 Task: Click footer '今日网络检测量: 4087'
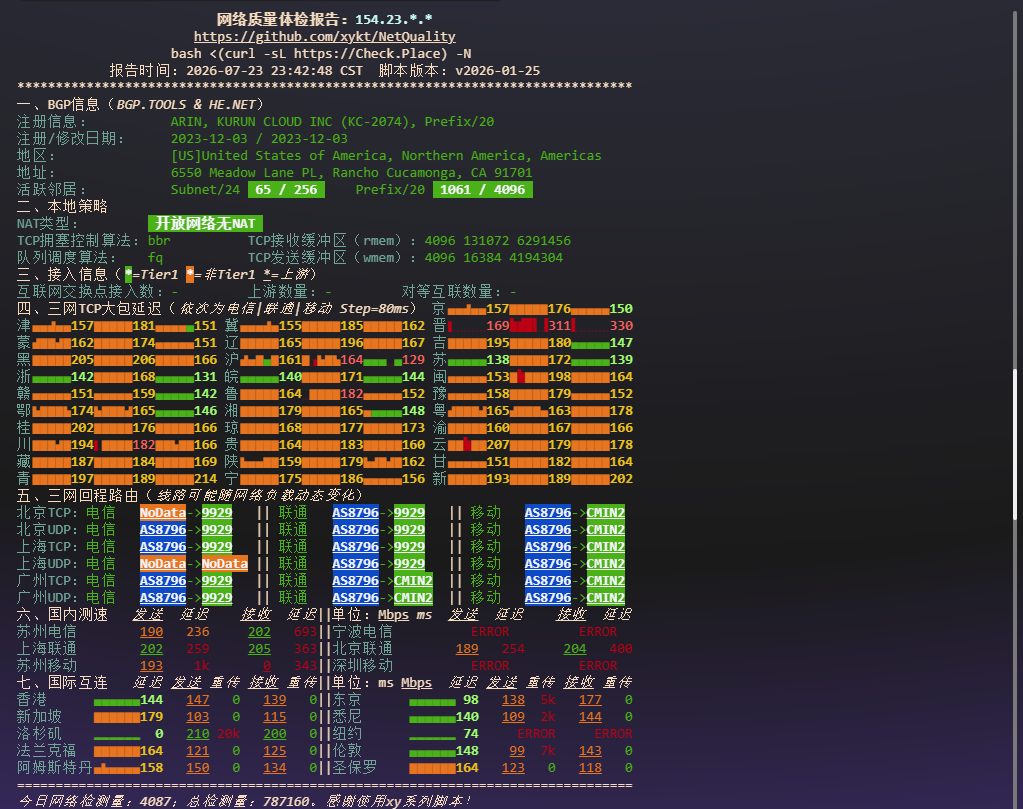tap(94, 801)
